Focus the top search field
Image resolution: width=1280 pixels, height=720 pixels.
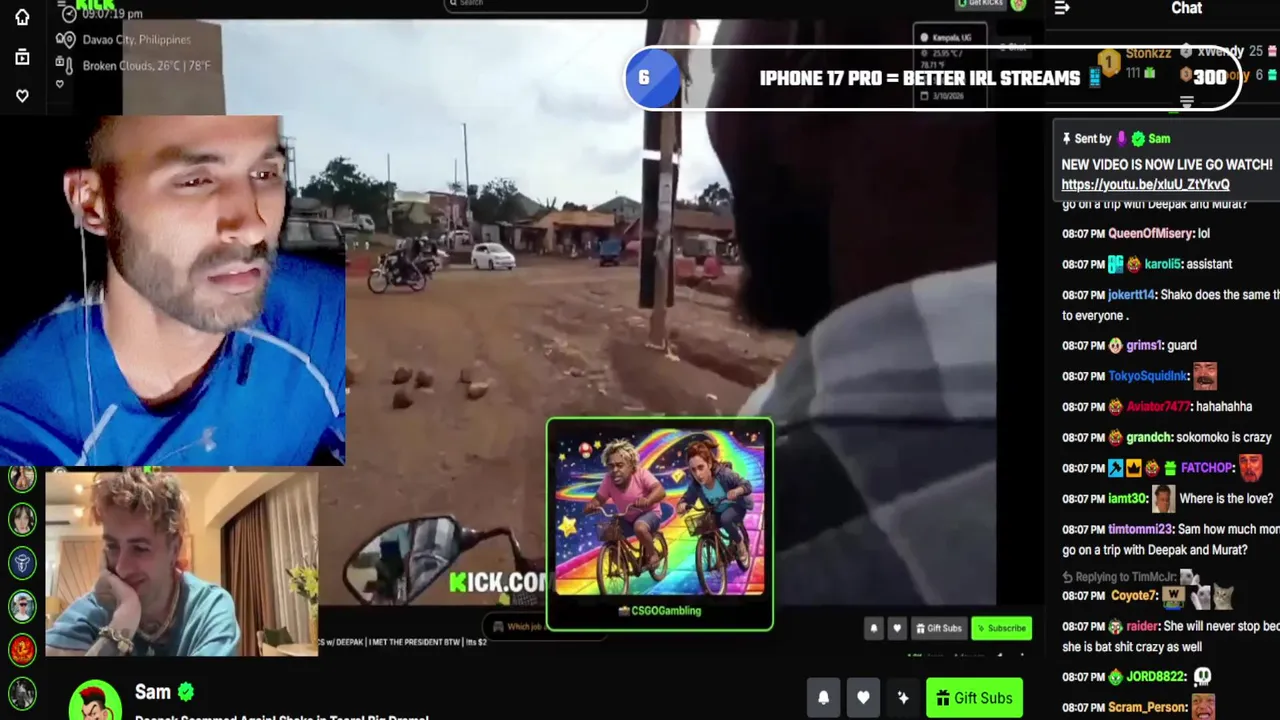coord(545,4)
